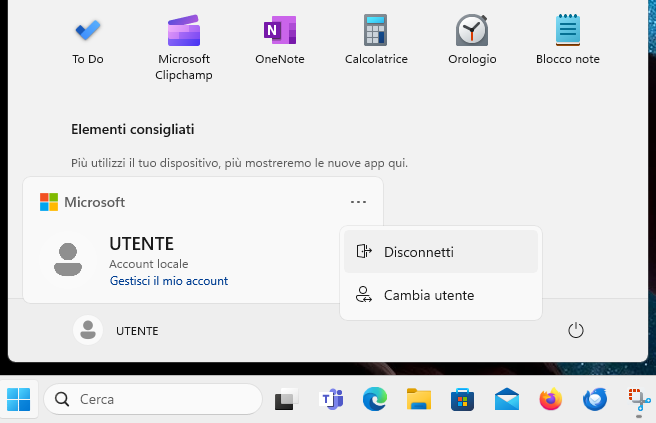The image size is (656, 423).
Task: Open Task View from the taskbar
Action: click(287, 399)
